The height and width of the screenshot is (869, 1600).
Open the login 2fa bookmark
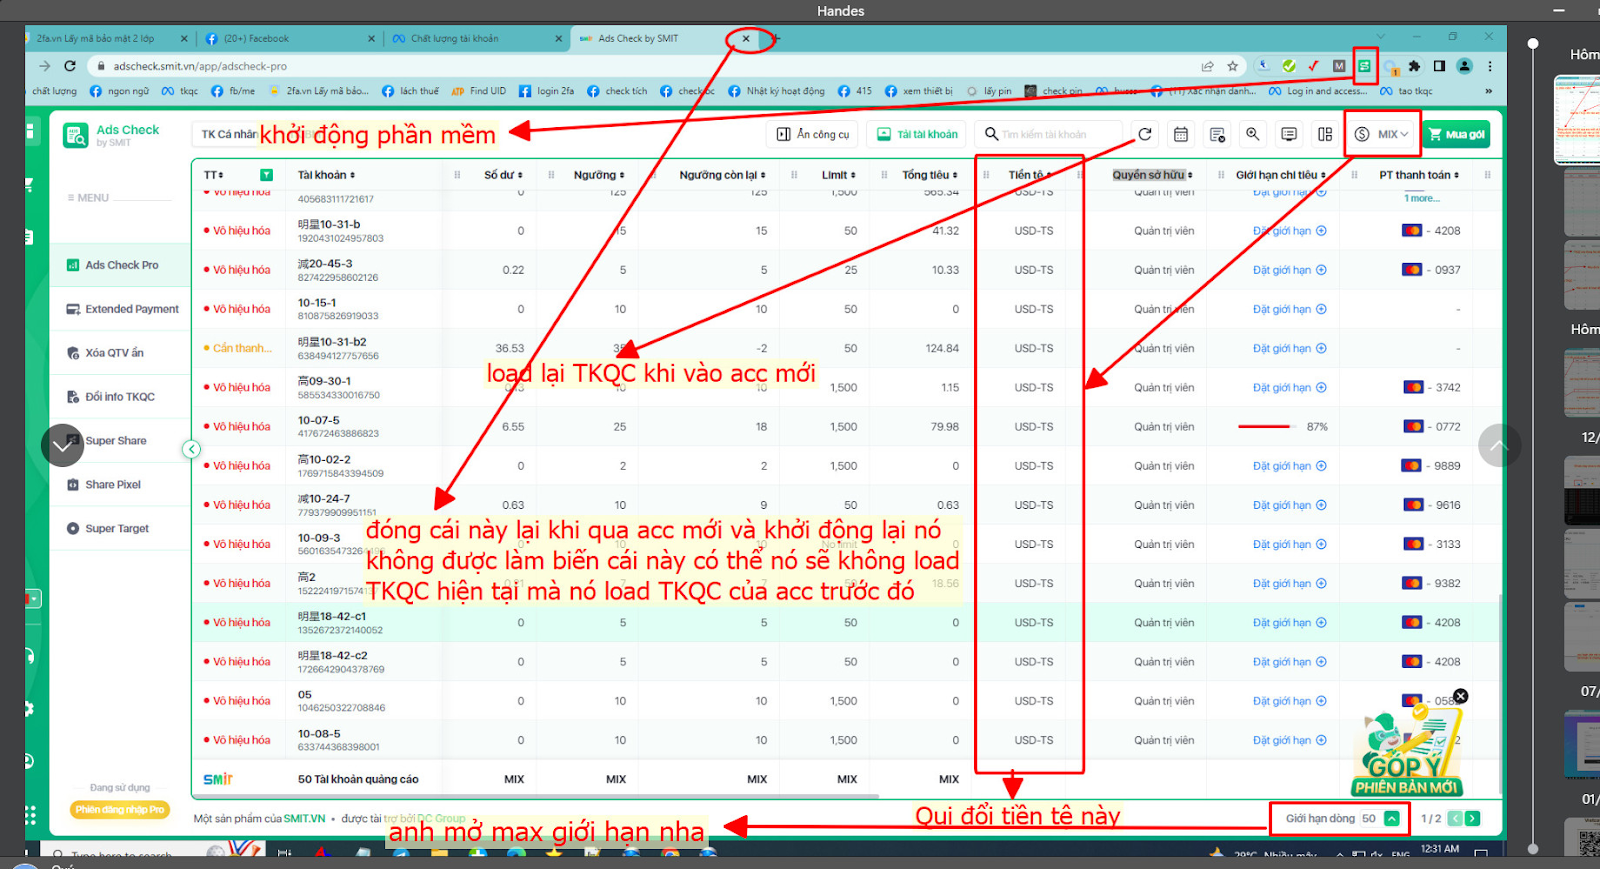click(x=546, y=91)
